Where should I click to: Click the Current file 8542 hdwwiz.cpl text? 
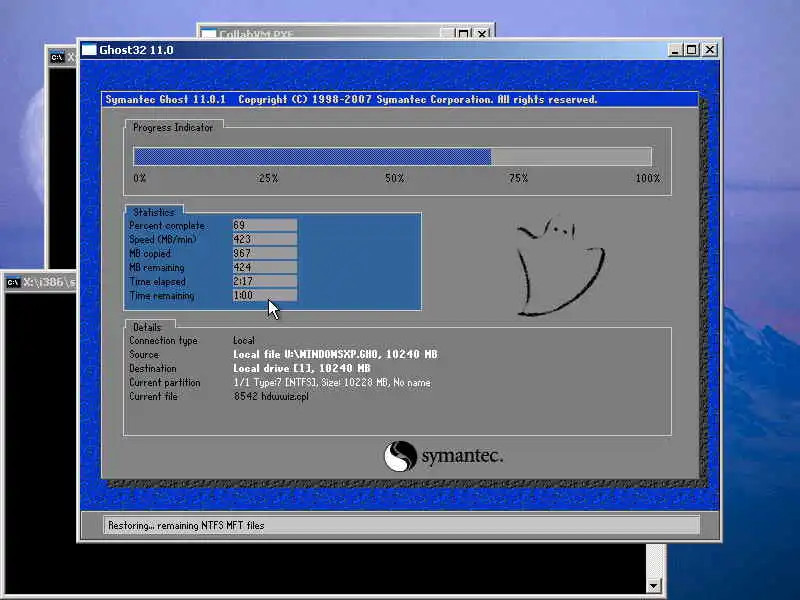[x=271, y=396]
